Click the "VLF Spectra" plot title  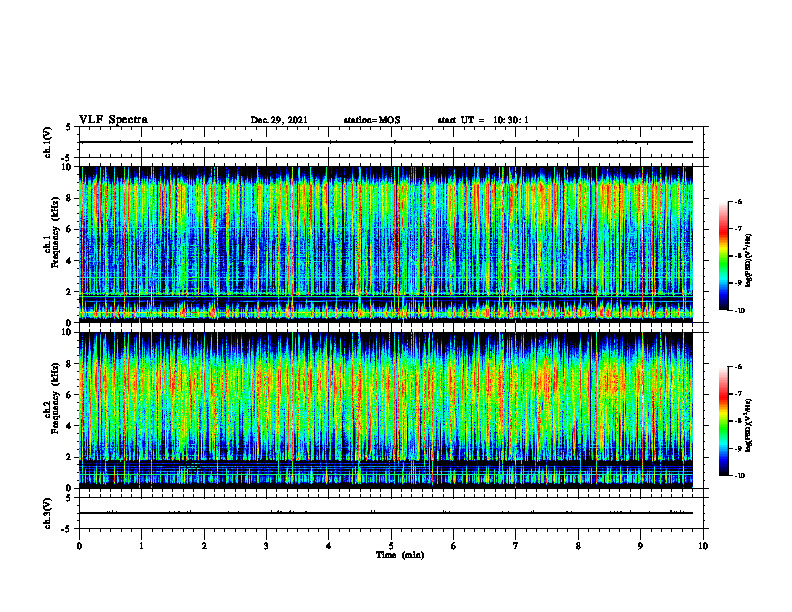point(113,120)
